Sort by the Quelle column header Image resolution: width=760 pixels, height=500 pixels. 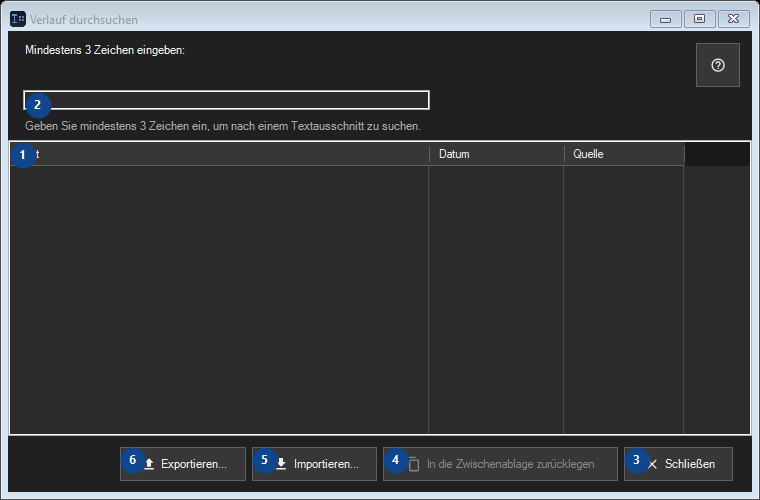(x=624, y=154)
